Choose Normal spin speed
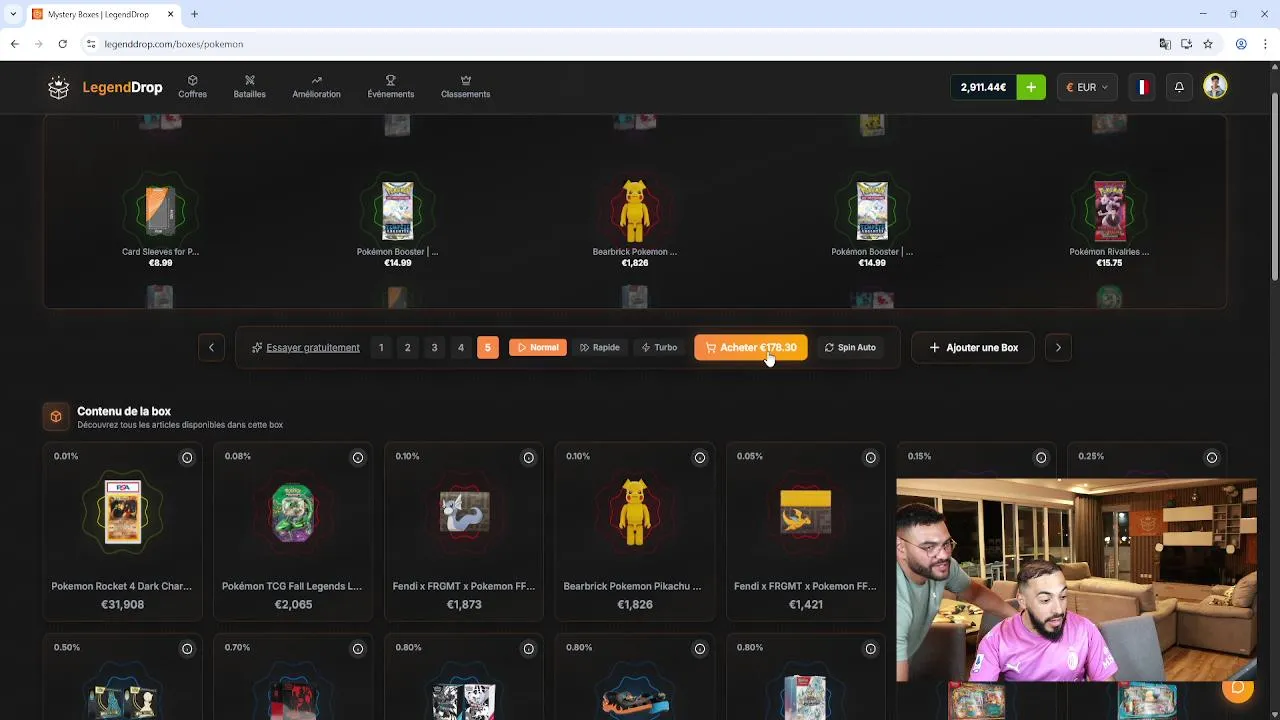 (x=538, y=348)
